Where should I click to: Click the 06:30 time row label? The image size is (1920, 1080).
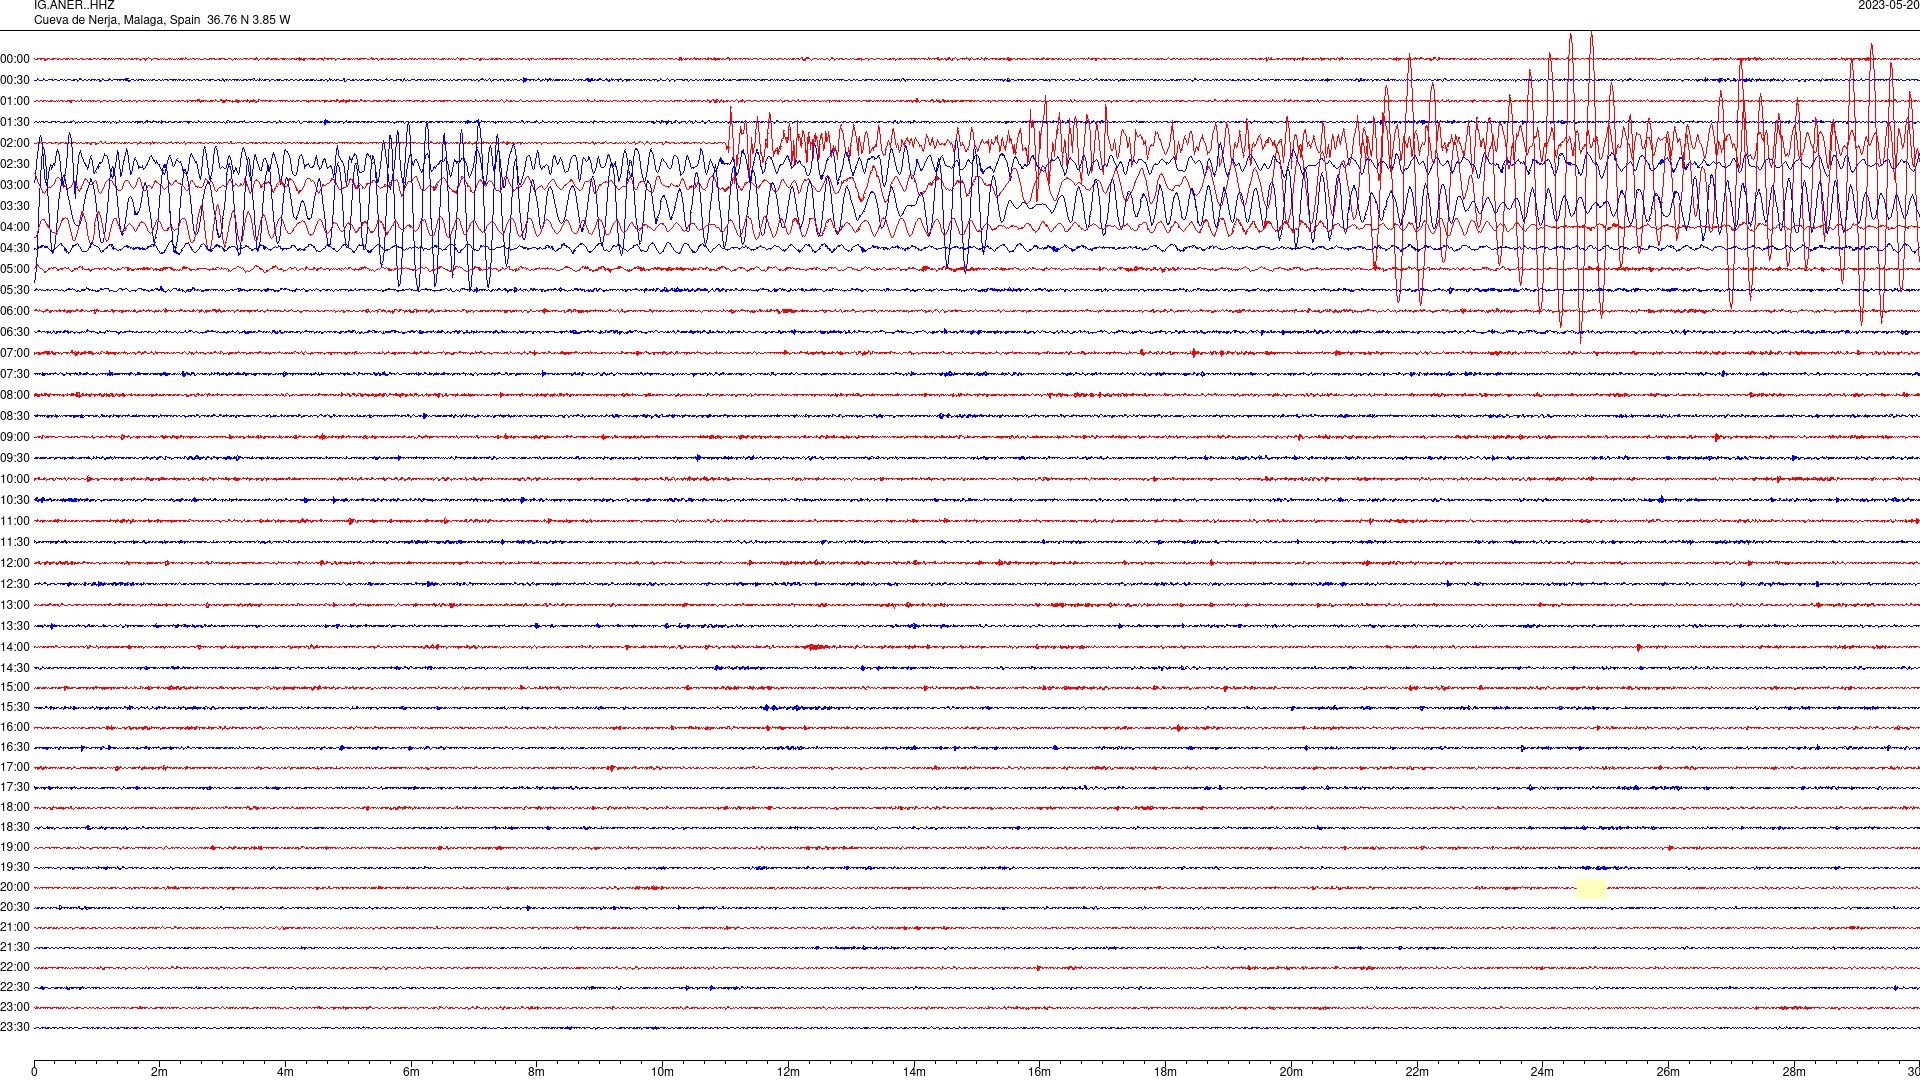(15, 332)
